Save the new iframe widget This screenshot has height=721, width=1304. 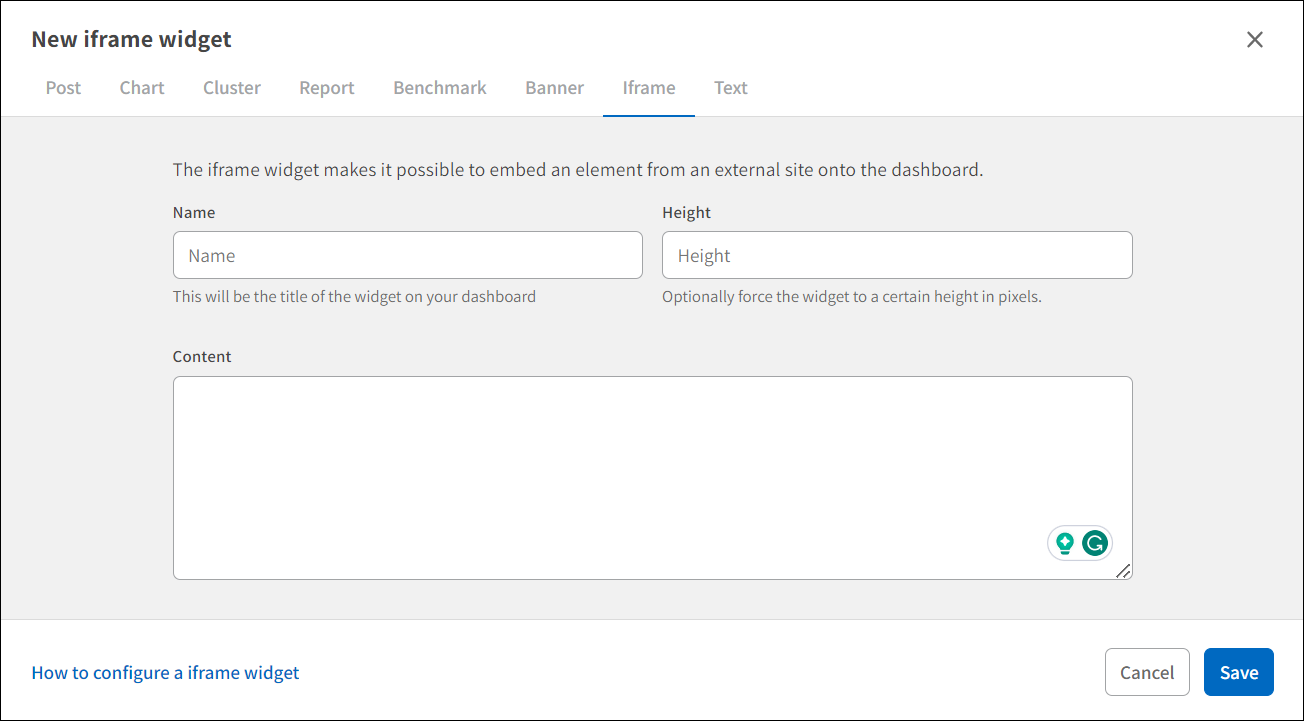pyautogui.click(x=1238, y=672)
